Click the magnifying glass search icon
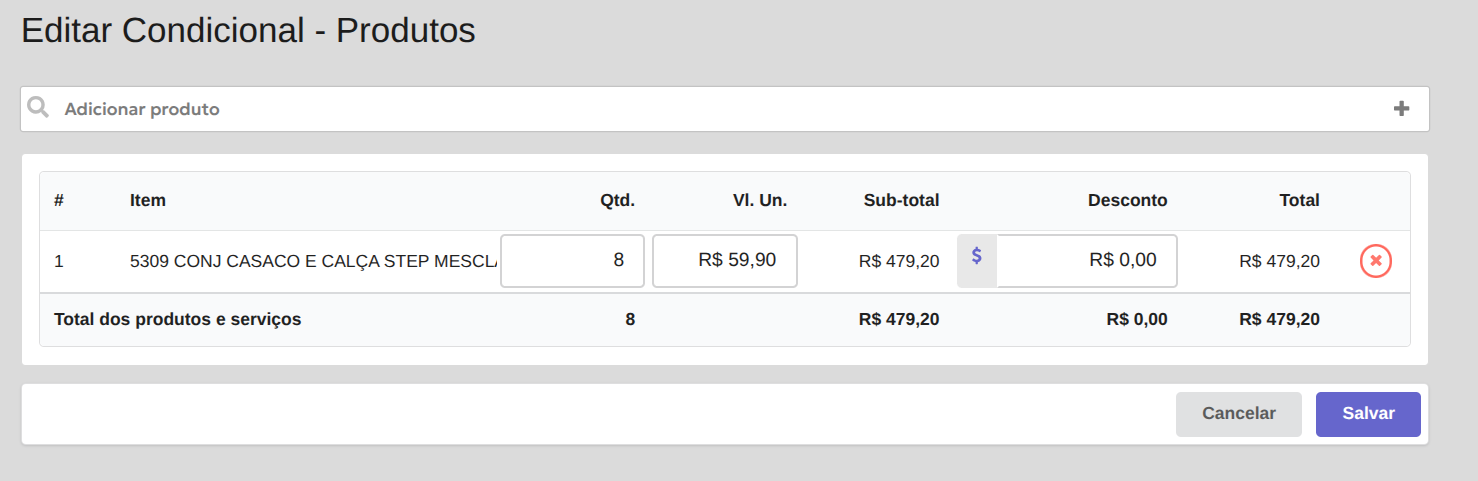 click(38, 108)
